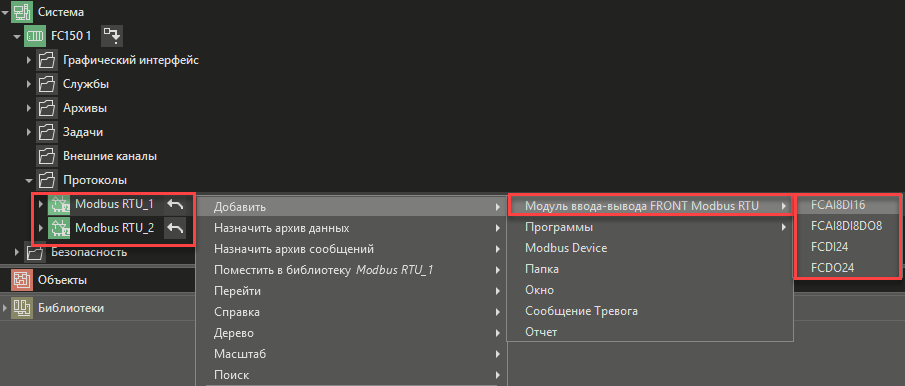The width and height of the screenshot is (905, 386).
Task: Open the Библиотеки section label
Action: click(x=71, y=308)
